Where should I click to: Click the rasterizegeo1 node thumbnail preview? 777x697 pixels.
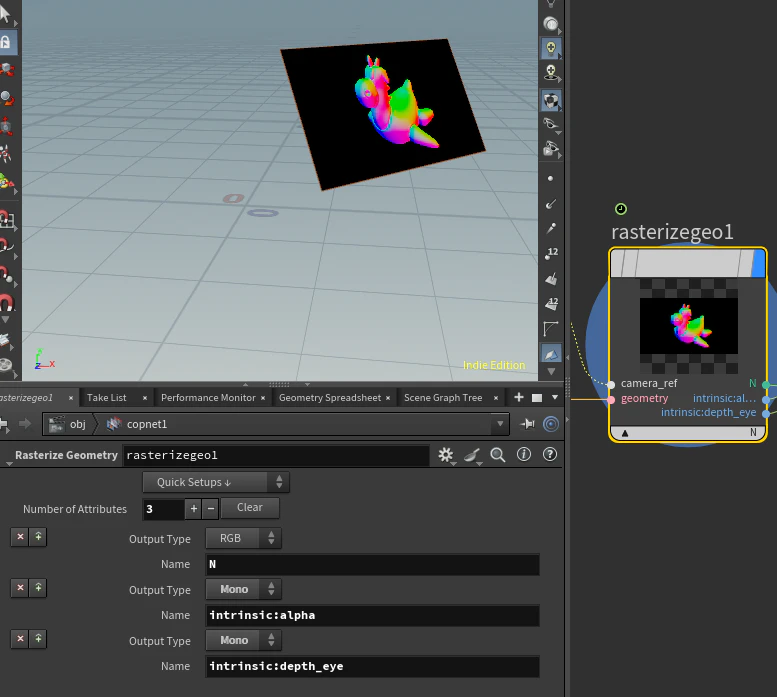click(688, 326)
